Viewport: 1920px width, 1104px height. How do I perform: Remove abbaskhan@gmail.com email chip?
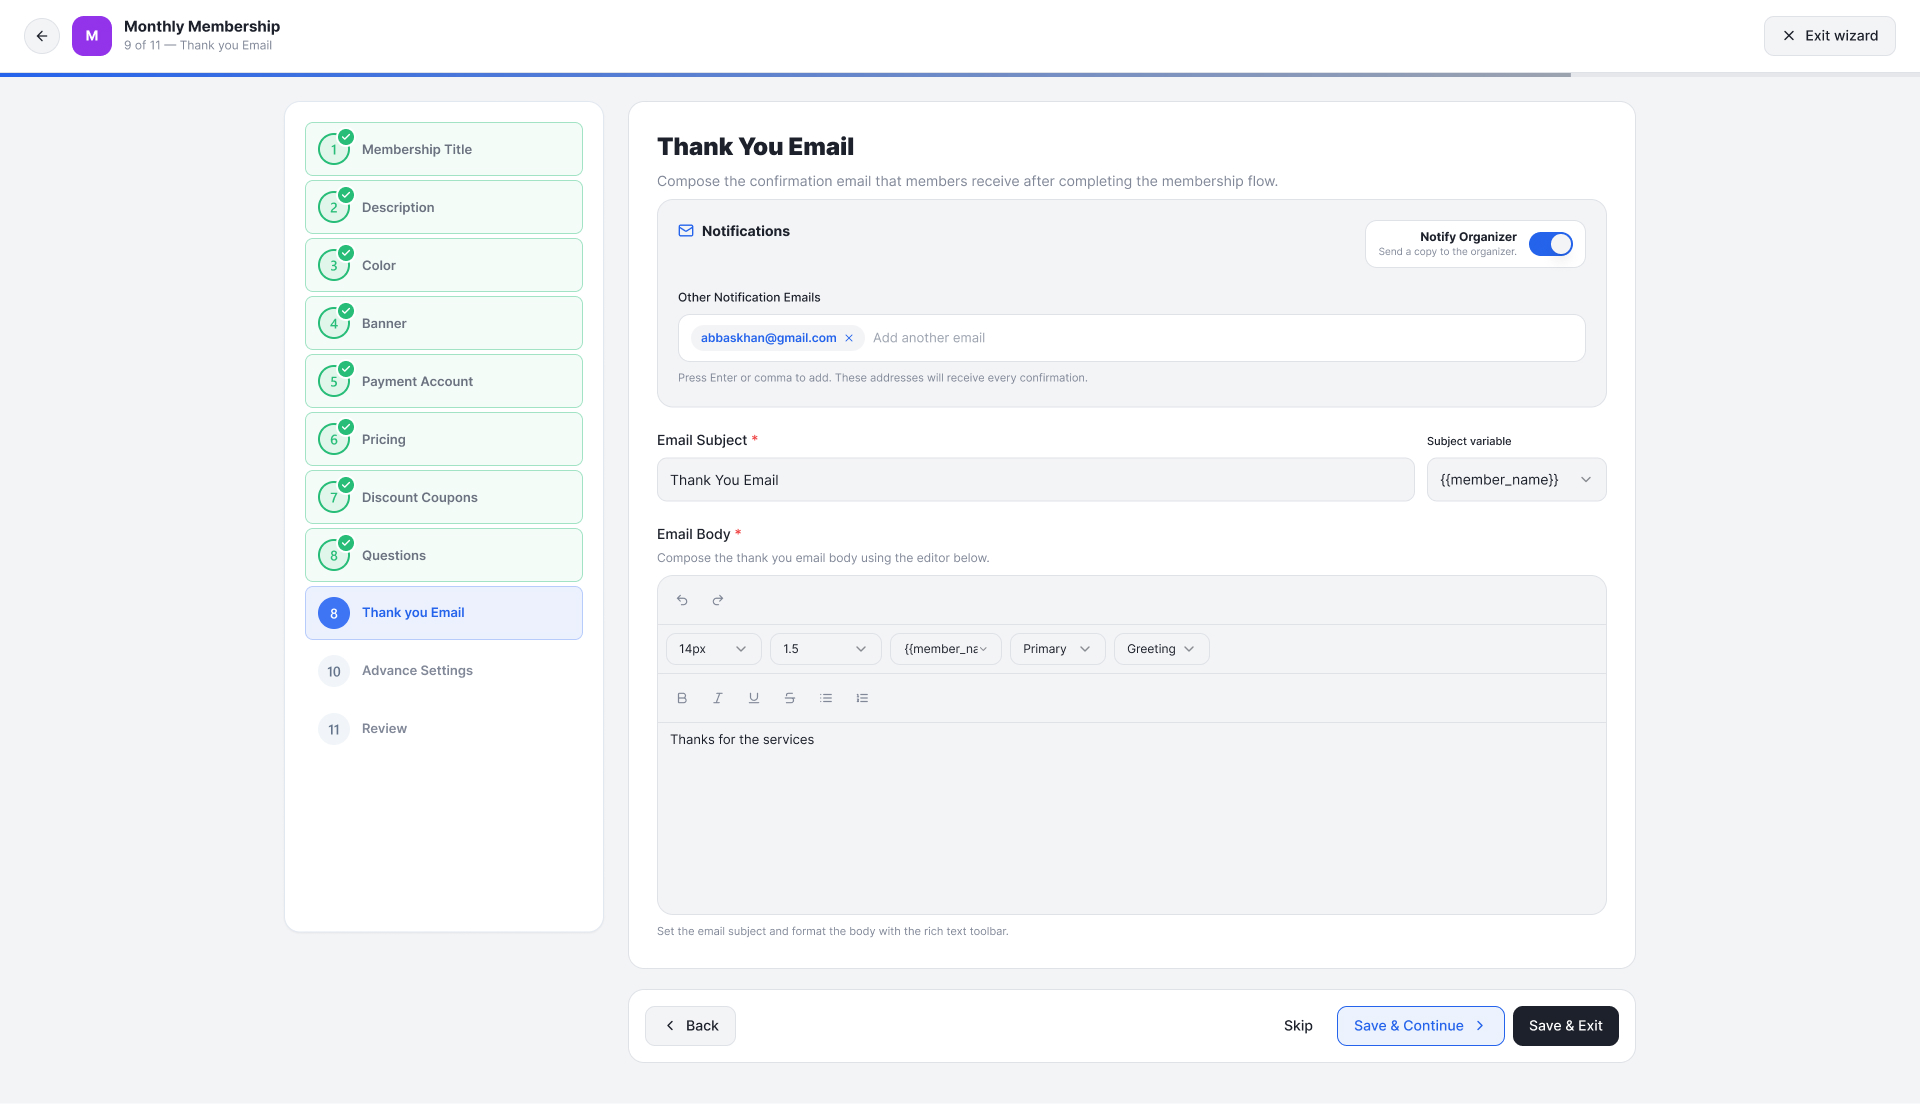[x=849, y=338]
